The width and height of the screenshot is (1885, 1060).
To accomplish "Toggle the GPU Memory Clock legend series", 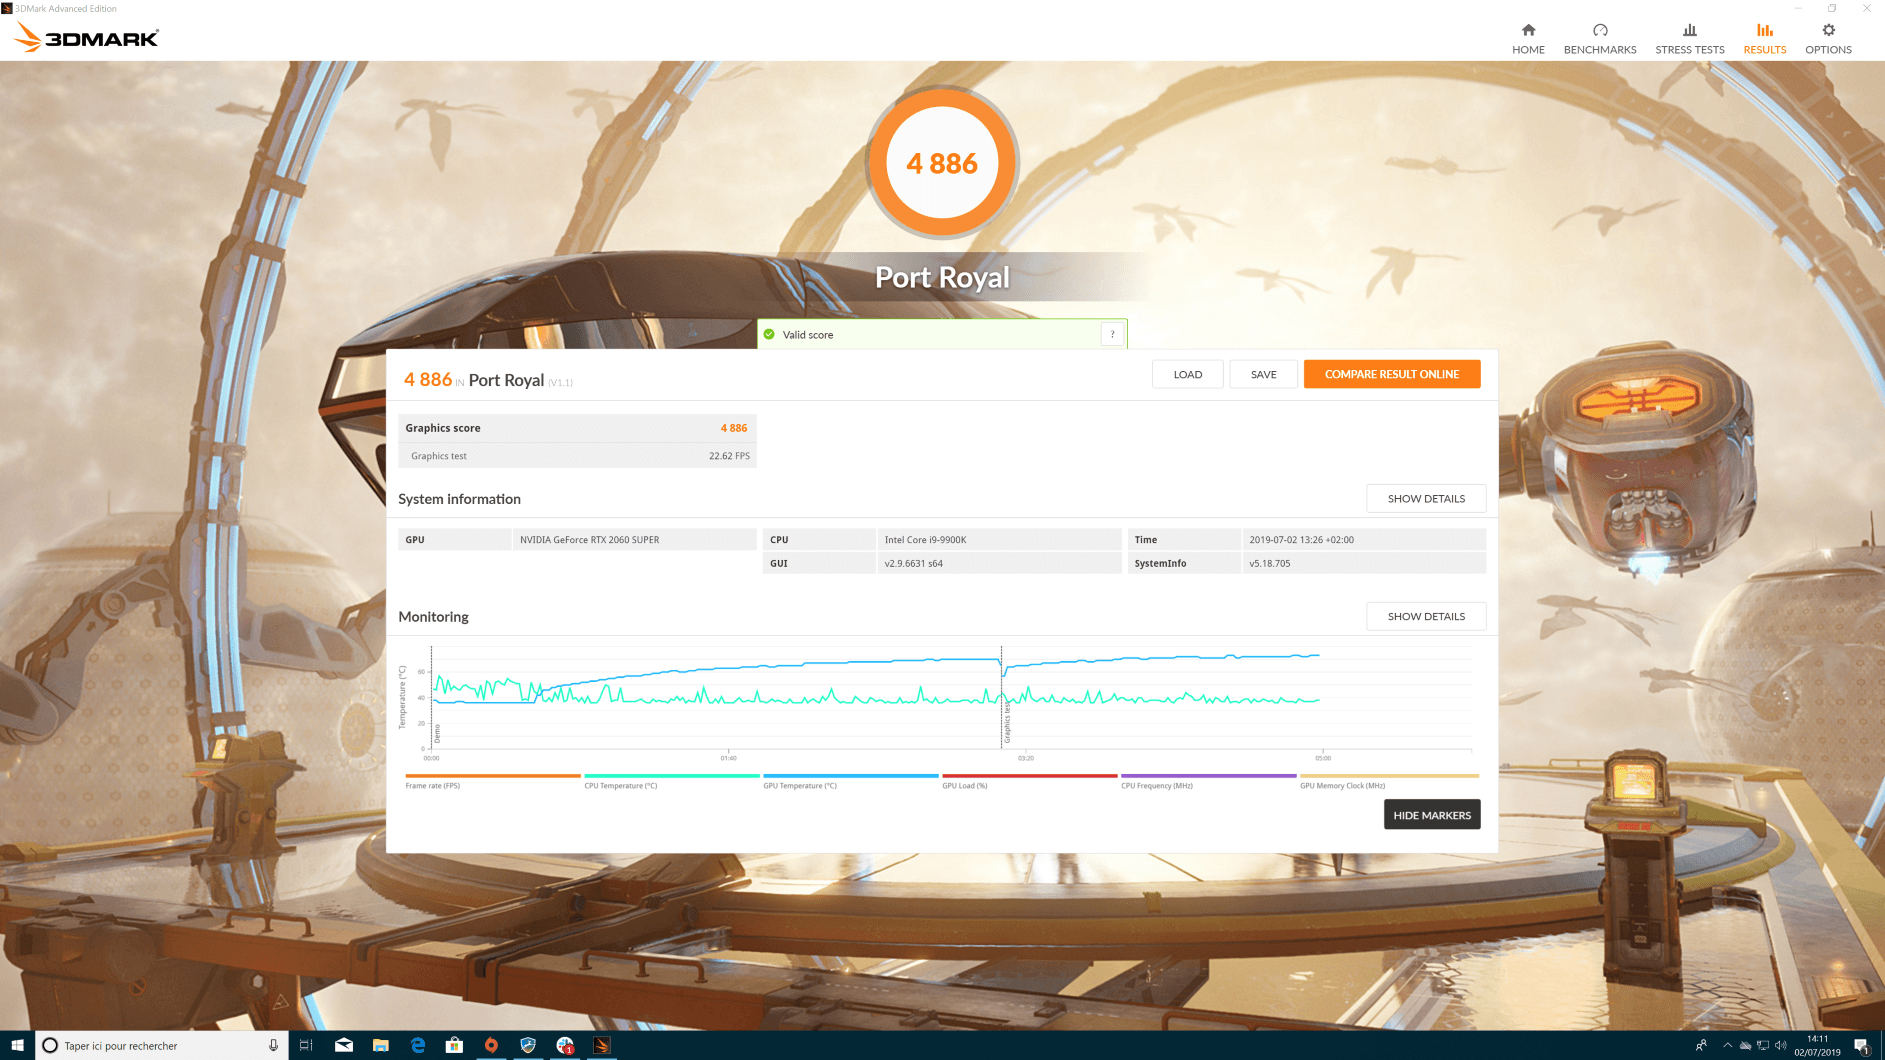I will click(x=1389, y=781).
